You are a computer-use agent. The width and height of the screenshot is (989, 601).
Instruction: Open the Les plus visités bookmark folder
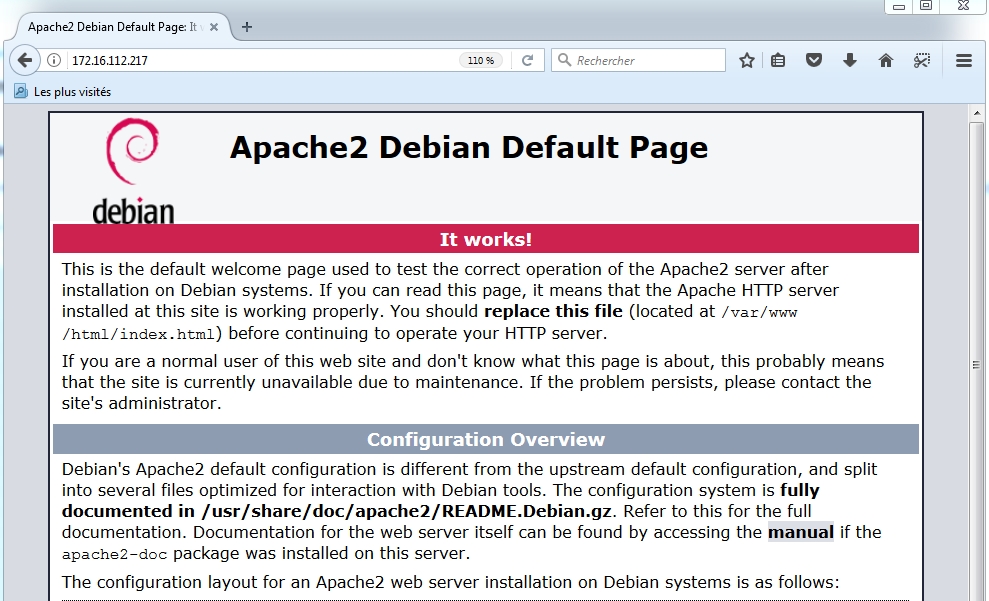point(62,91)
